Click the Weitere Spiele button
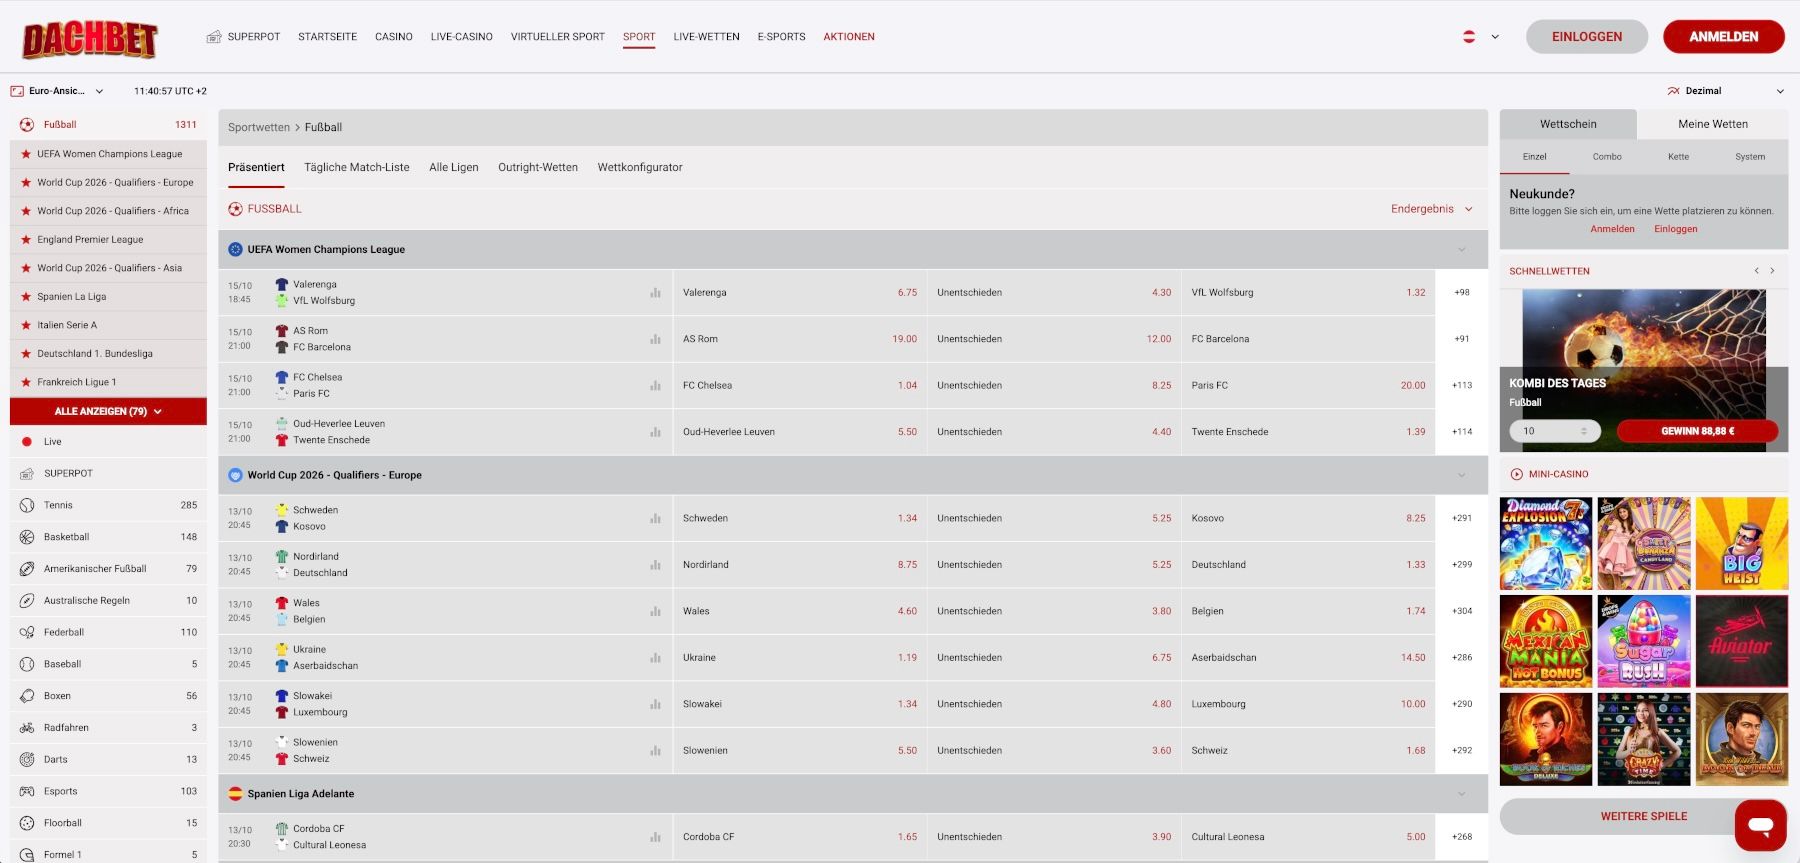1800x863 pixels. (x=1643, y=816)
